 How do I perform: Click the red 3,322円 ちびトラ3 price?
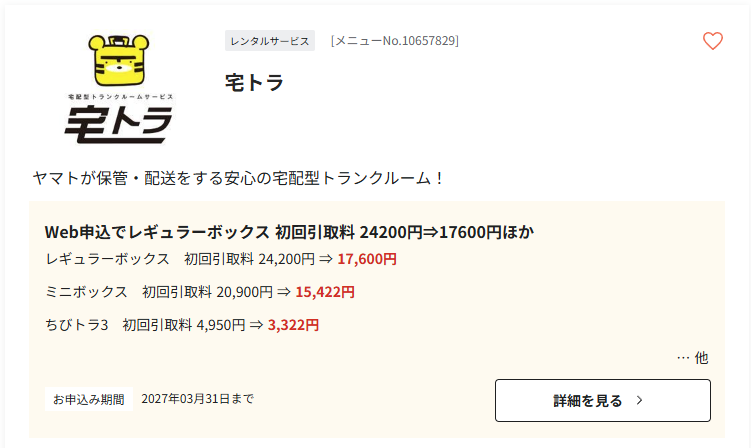coord(293,325)
